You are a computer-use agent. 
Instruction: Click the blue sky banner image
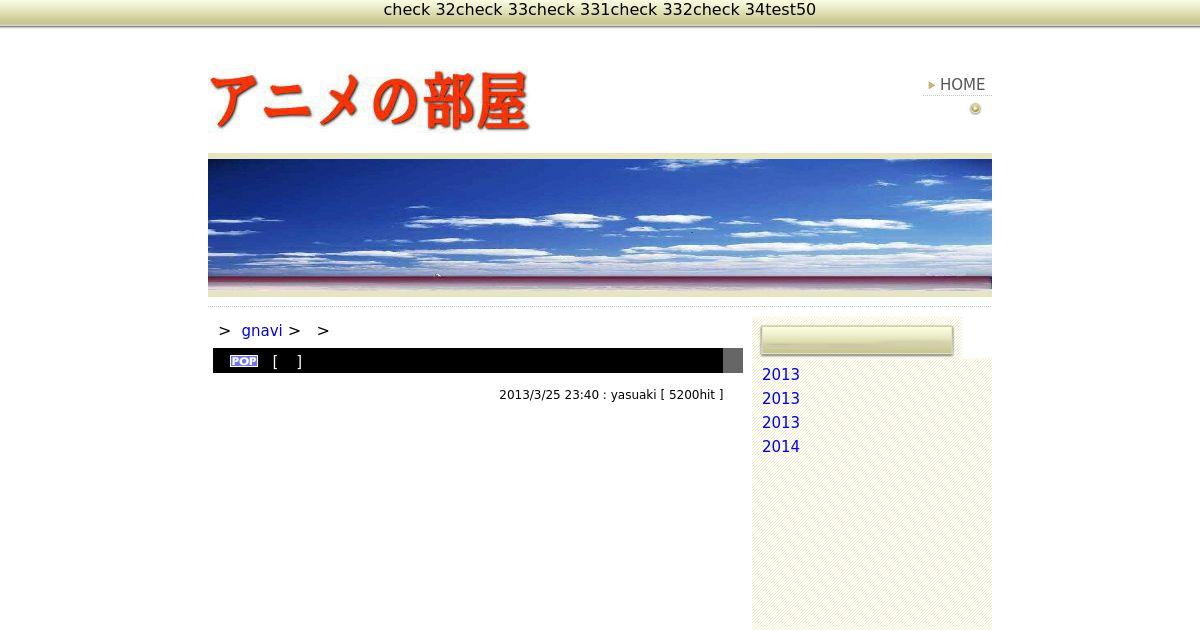click(x=600, y=225)
